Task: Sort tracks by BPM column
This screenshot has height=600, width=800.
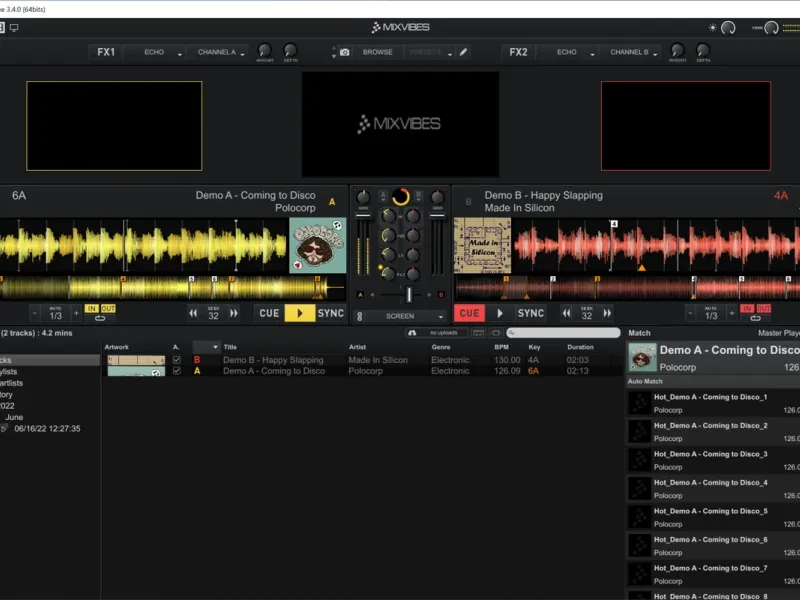Action: tap(502, 347)
